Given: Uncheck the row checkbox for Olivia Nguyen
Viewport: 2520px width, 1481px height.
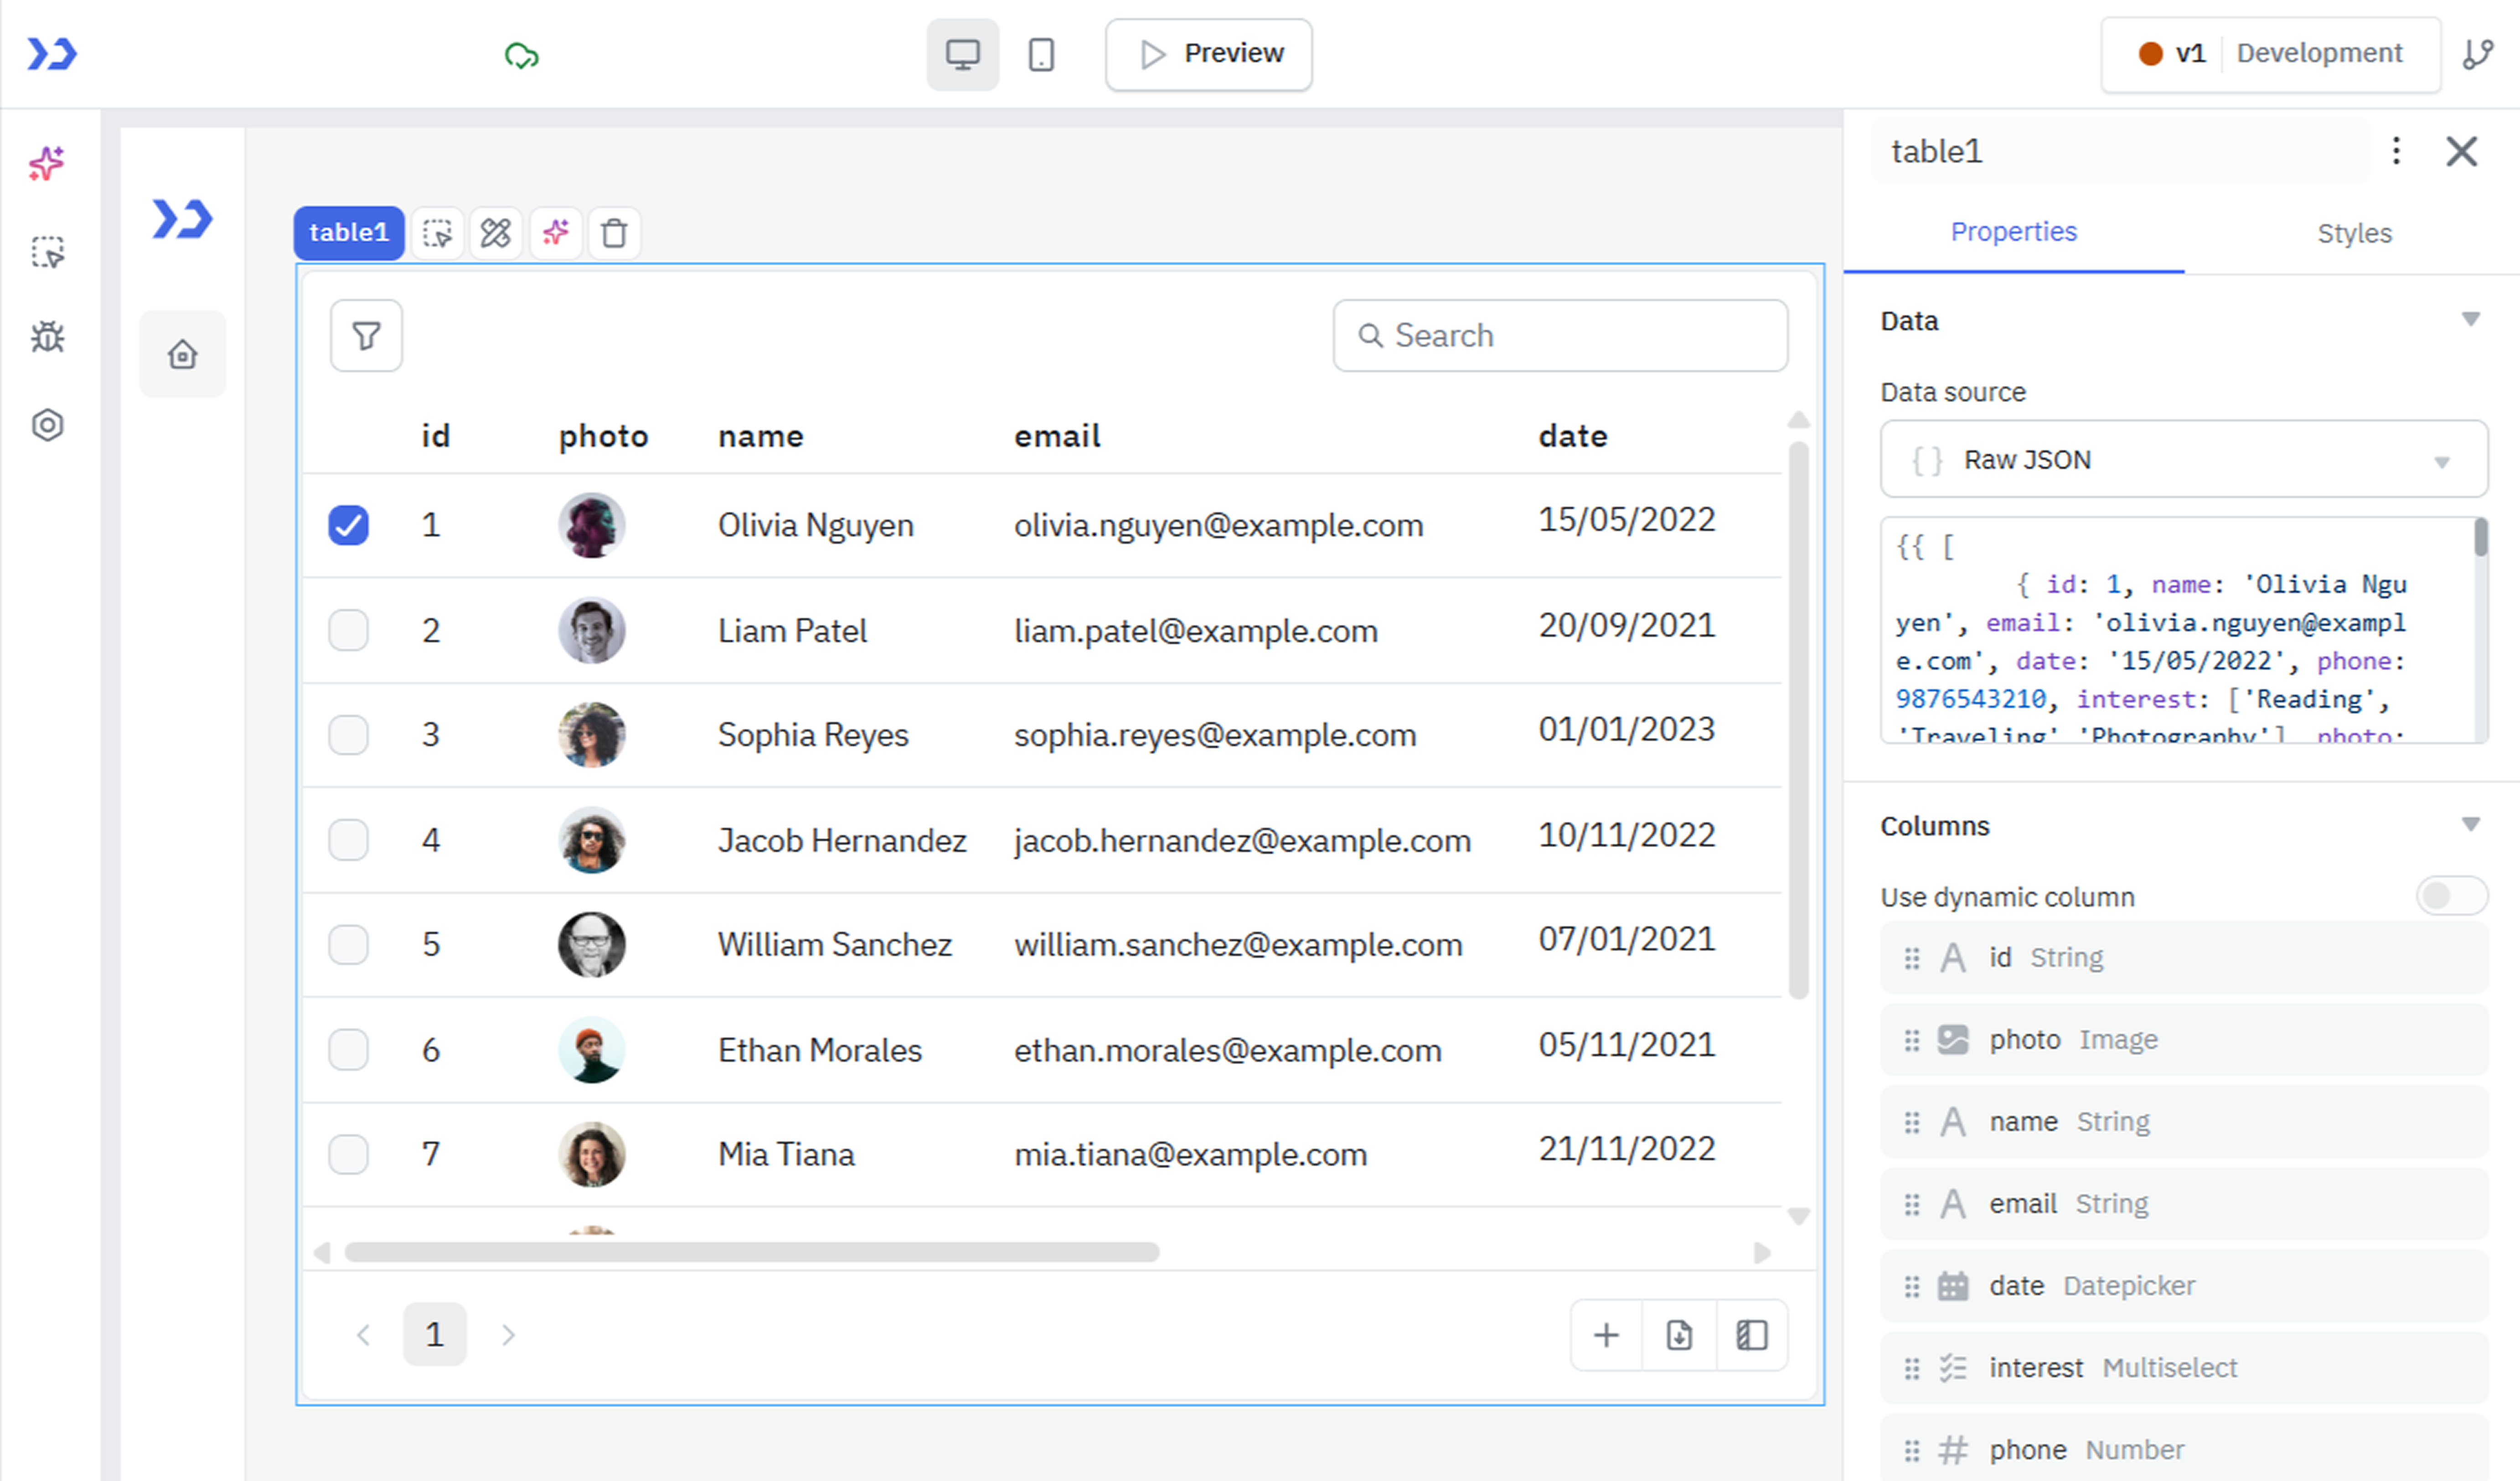Looking at the screenshot, I should click(x=348, y=525).
